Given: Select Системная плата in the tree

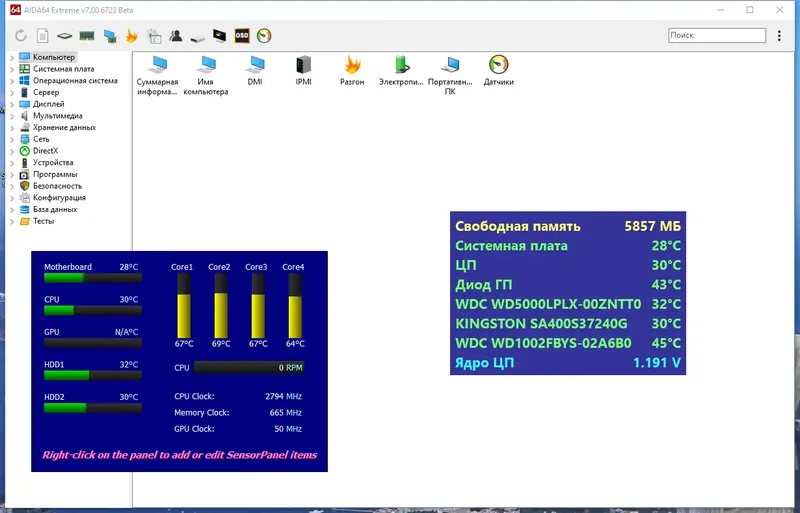Looking at the screenshot, I should [63, 69].
